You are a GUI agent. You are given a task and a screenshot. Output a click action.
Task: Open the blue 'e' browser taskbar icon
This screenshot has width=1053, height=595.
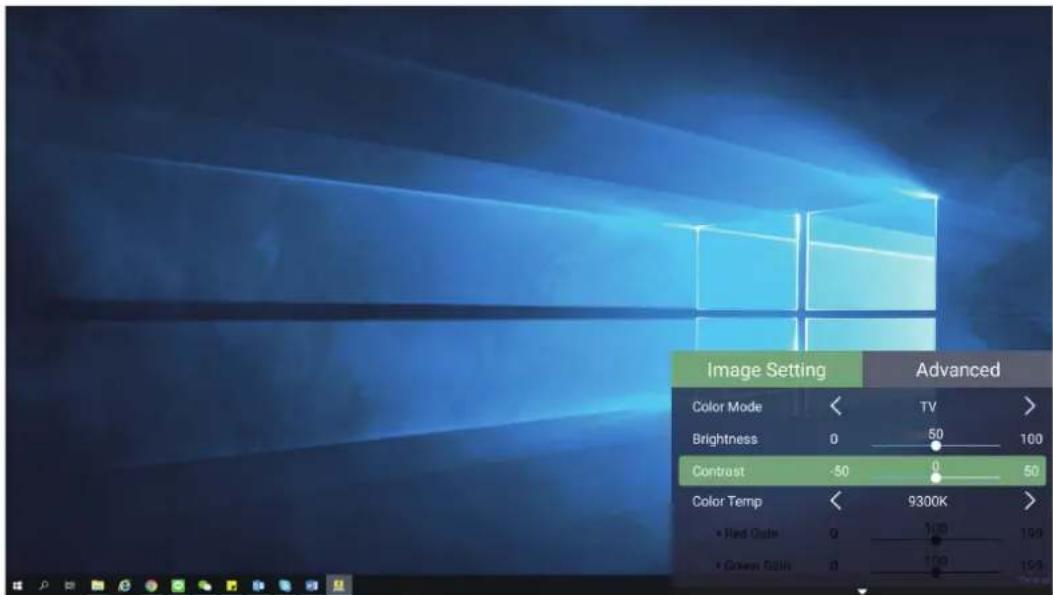124,586
